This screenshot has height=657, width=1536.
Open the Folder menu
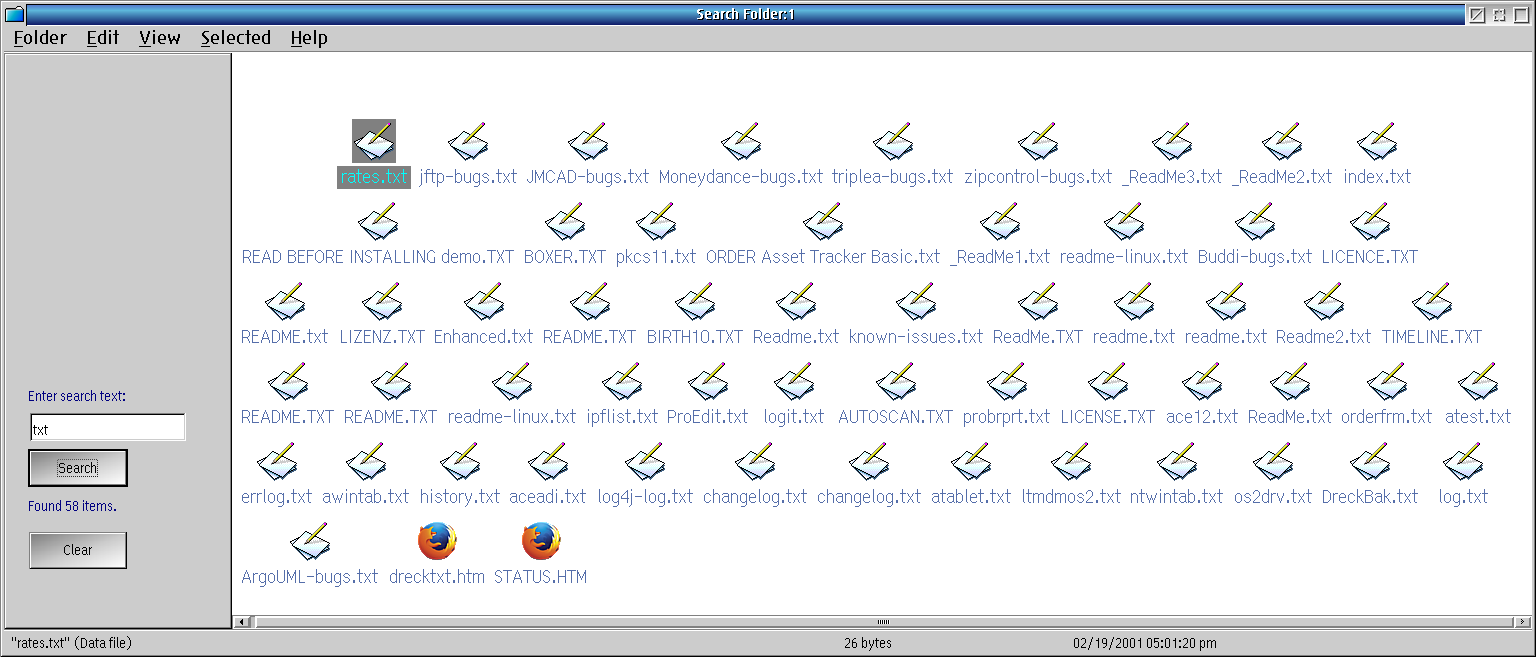[40, 38]
